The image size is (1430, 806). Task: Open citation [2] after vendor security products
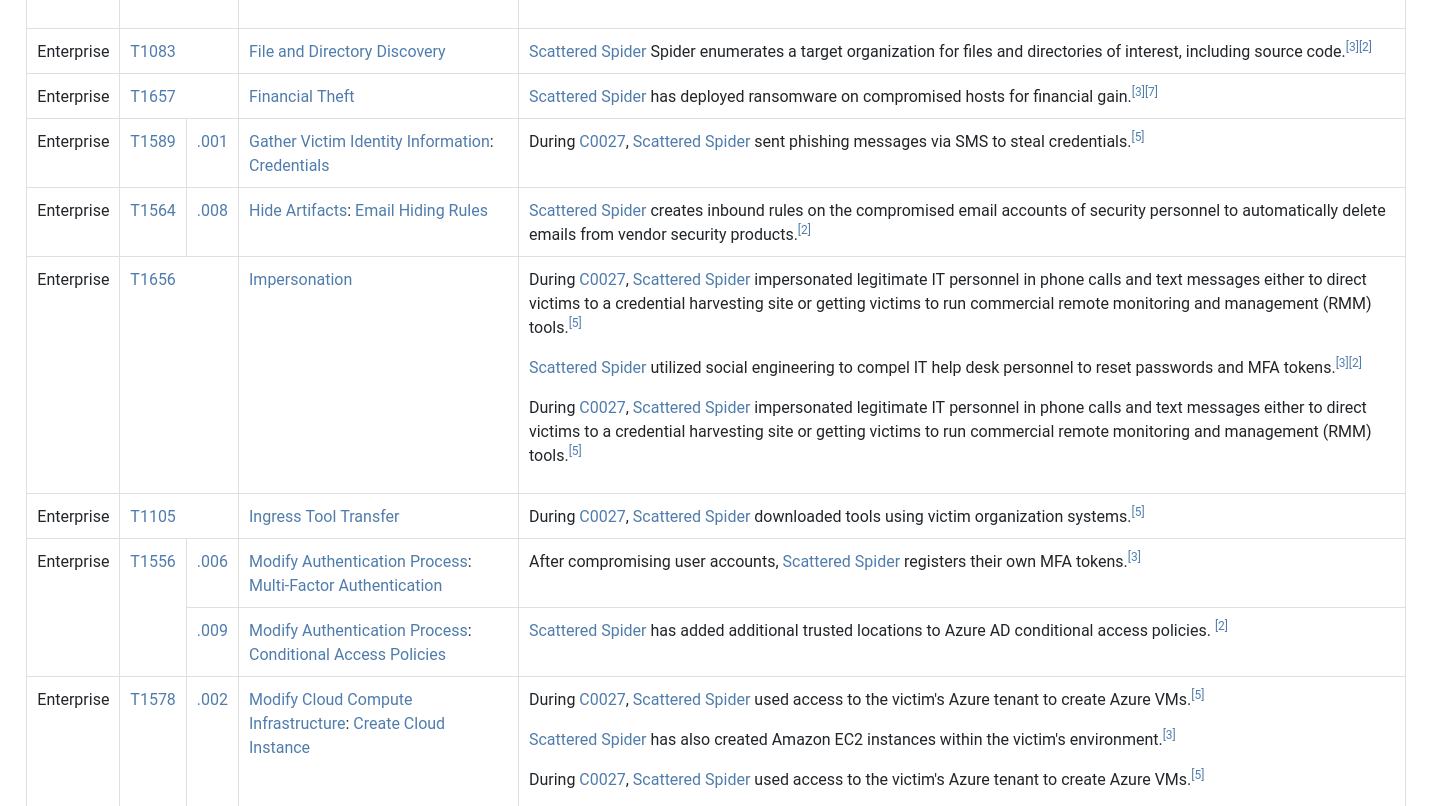pos(804,230)
